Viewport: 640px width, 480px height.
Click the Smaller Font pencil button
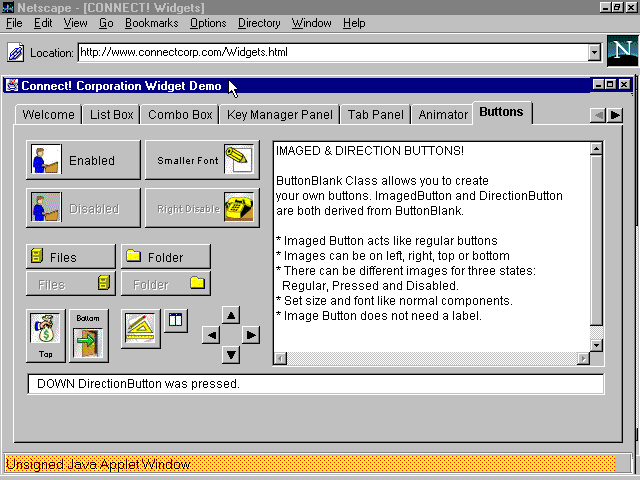(198, 160)
